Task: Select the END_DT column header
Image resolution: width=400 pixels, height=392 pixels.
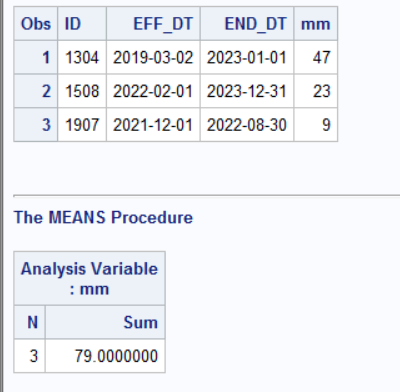Action: pos(247,24)
